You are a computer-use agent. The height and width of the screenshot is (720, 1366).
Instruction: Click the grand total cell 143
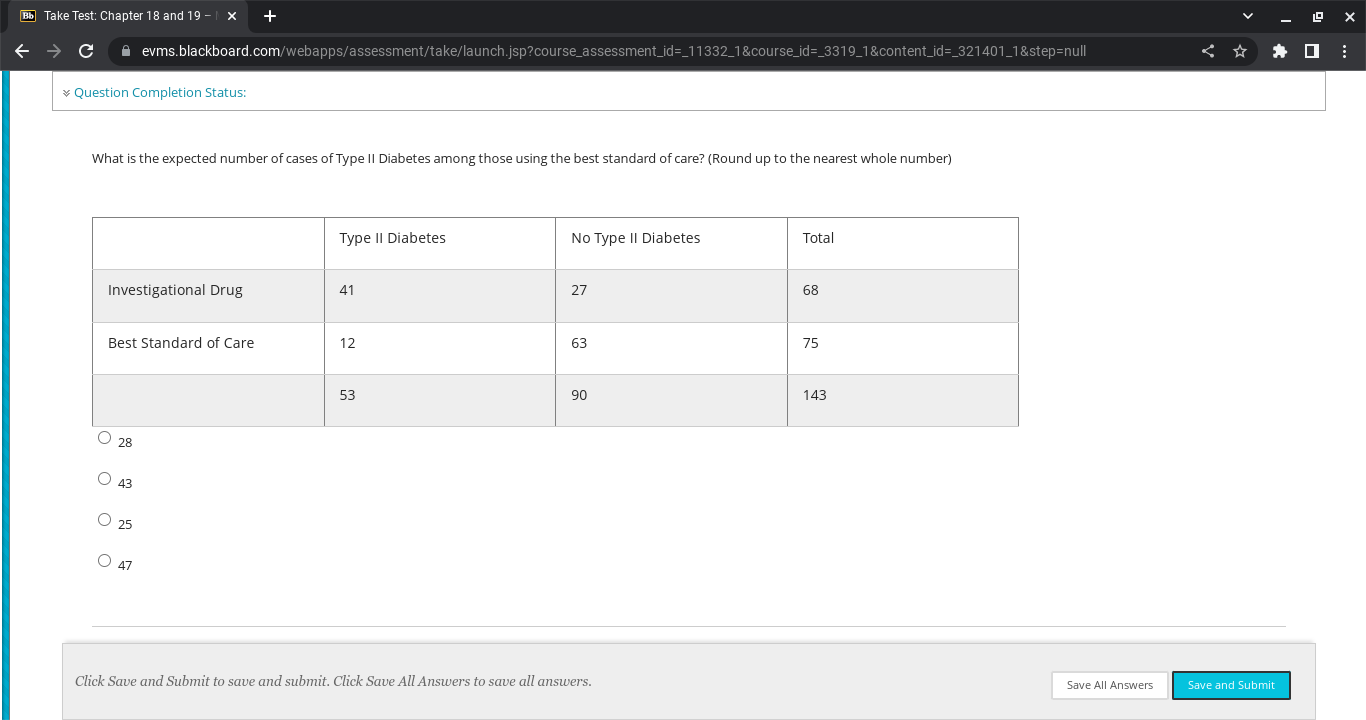click(903, 400)
